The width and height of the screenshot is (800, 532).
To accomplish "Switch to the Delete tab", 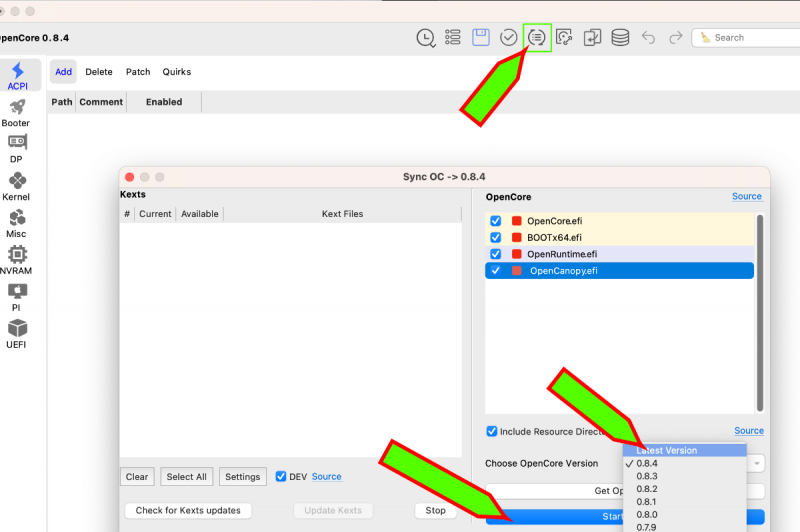I will click(98, 72).
